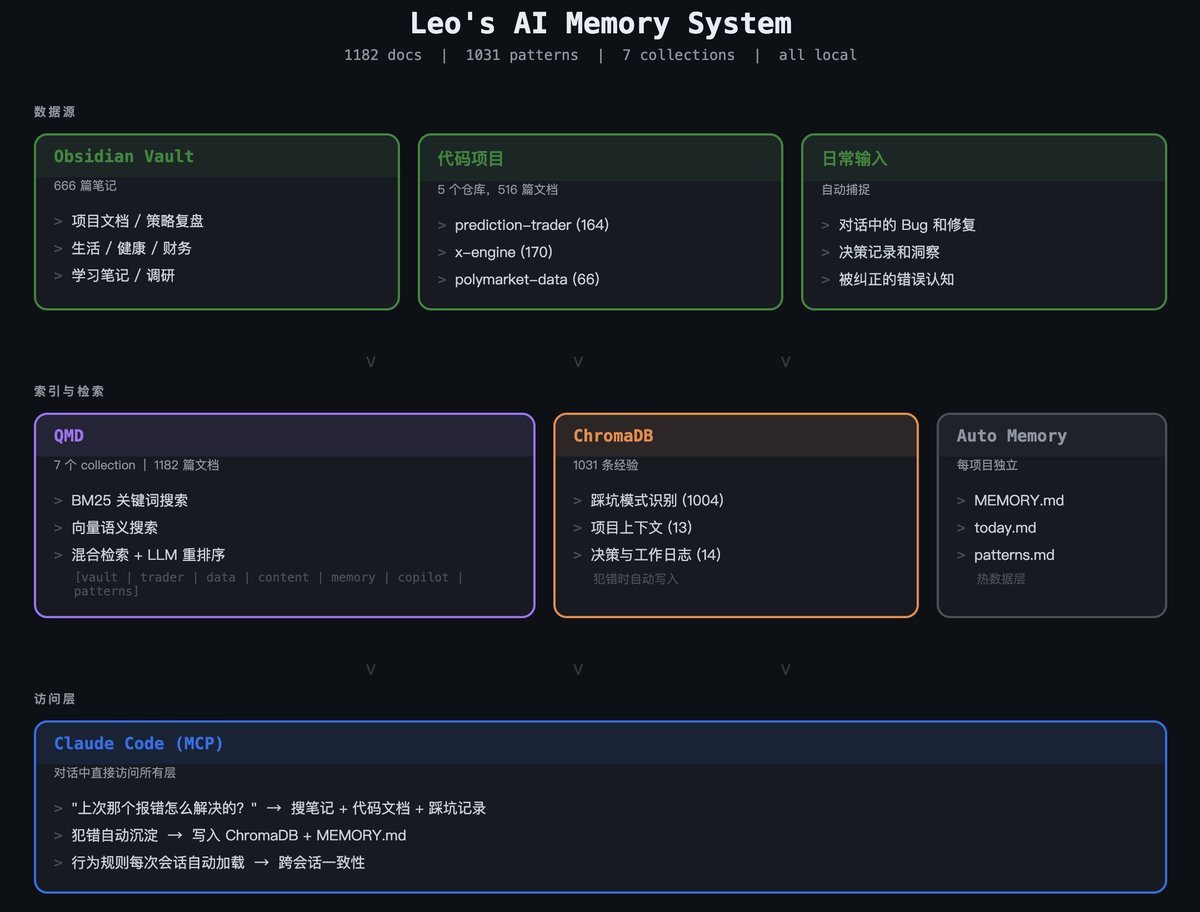
Task: Click the QMD panel title
Action: coord(69,436)
